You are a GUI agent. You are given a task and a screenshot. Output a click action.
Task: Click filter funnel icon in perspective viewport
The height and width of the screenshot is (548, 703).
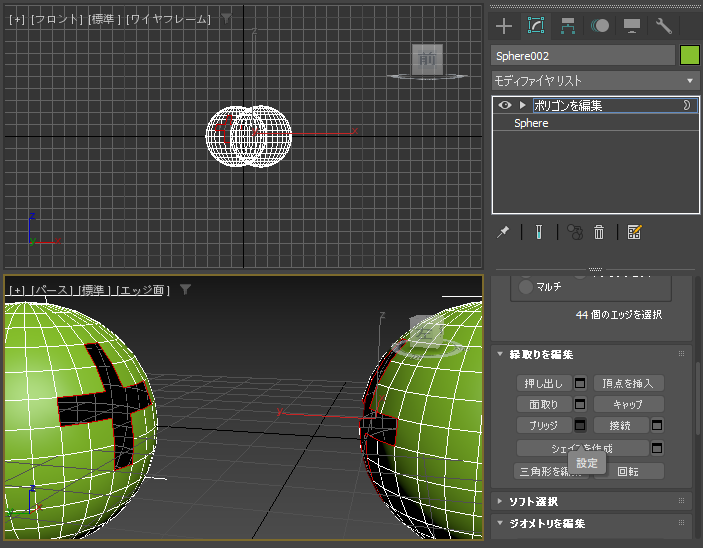(x=185, y=289)
